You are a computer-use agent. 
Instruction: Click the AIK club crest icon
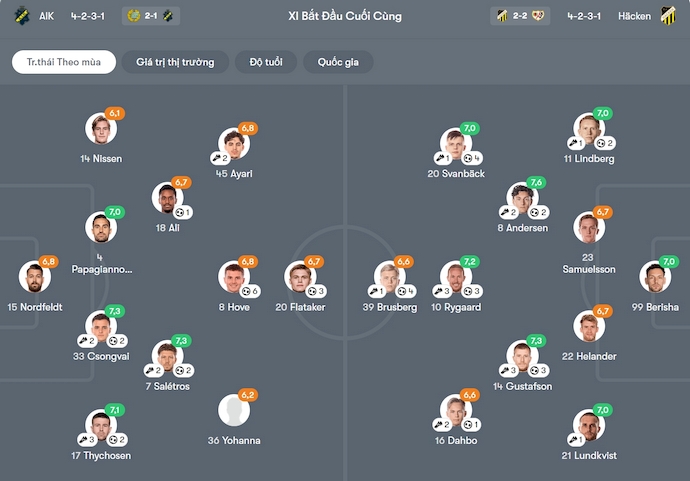[x=21, y=16]
